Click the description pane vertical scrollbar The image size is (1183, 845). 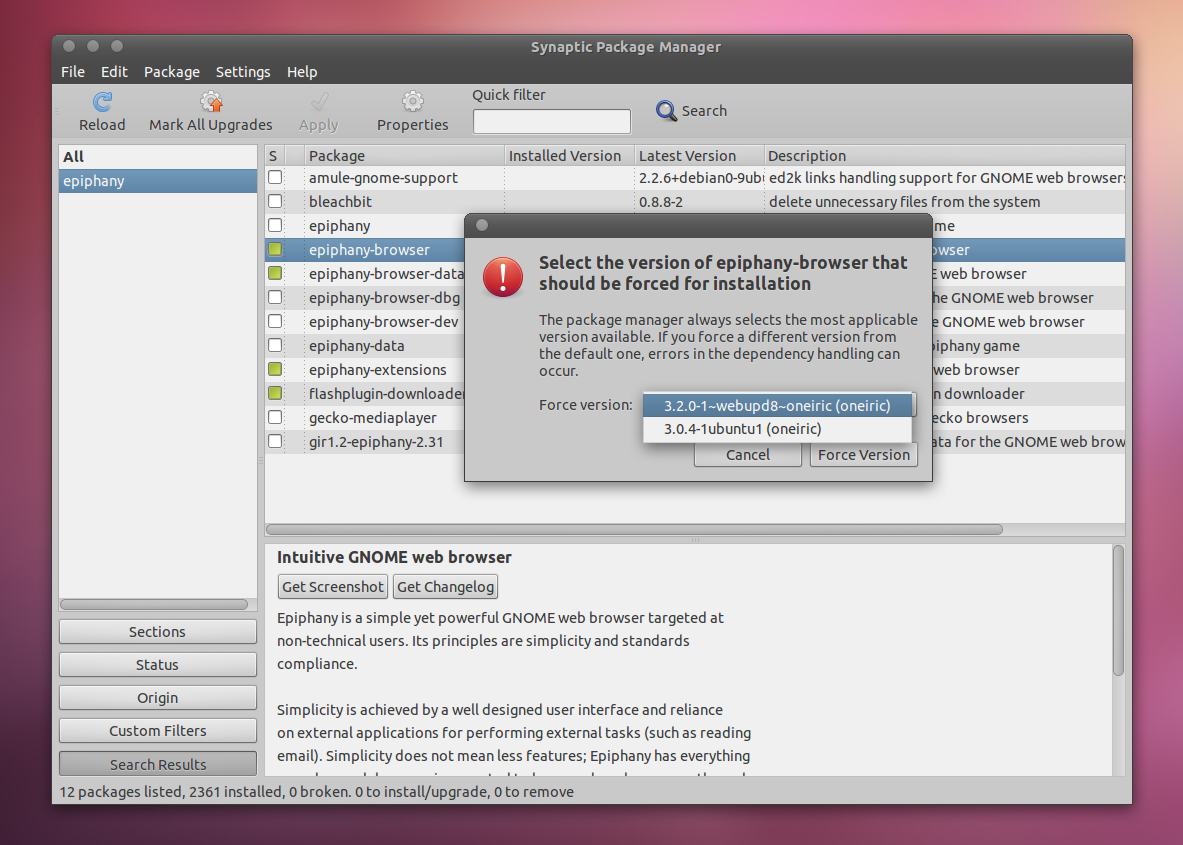point(1118,611)
